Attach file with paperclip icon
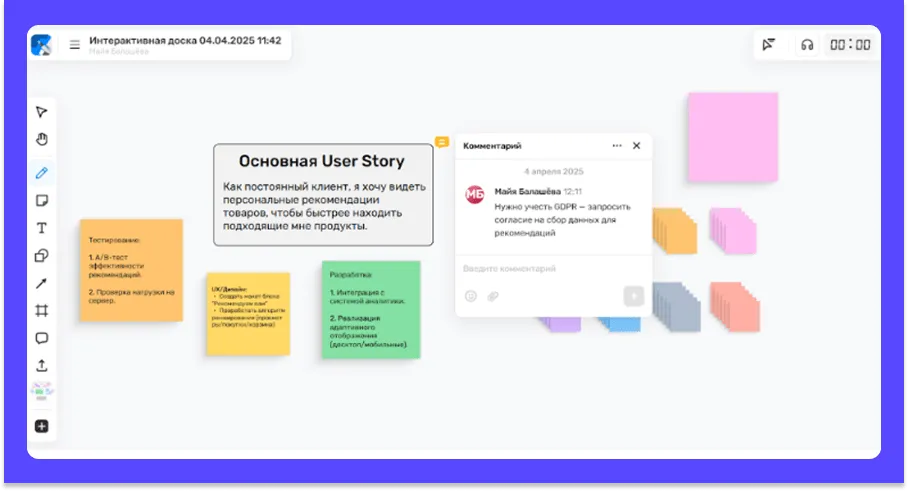Viewport: 908px width, 491px height. point(492,296)
